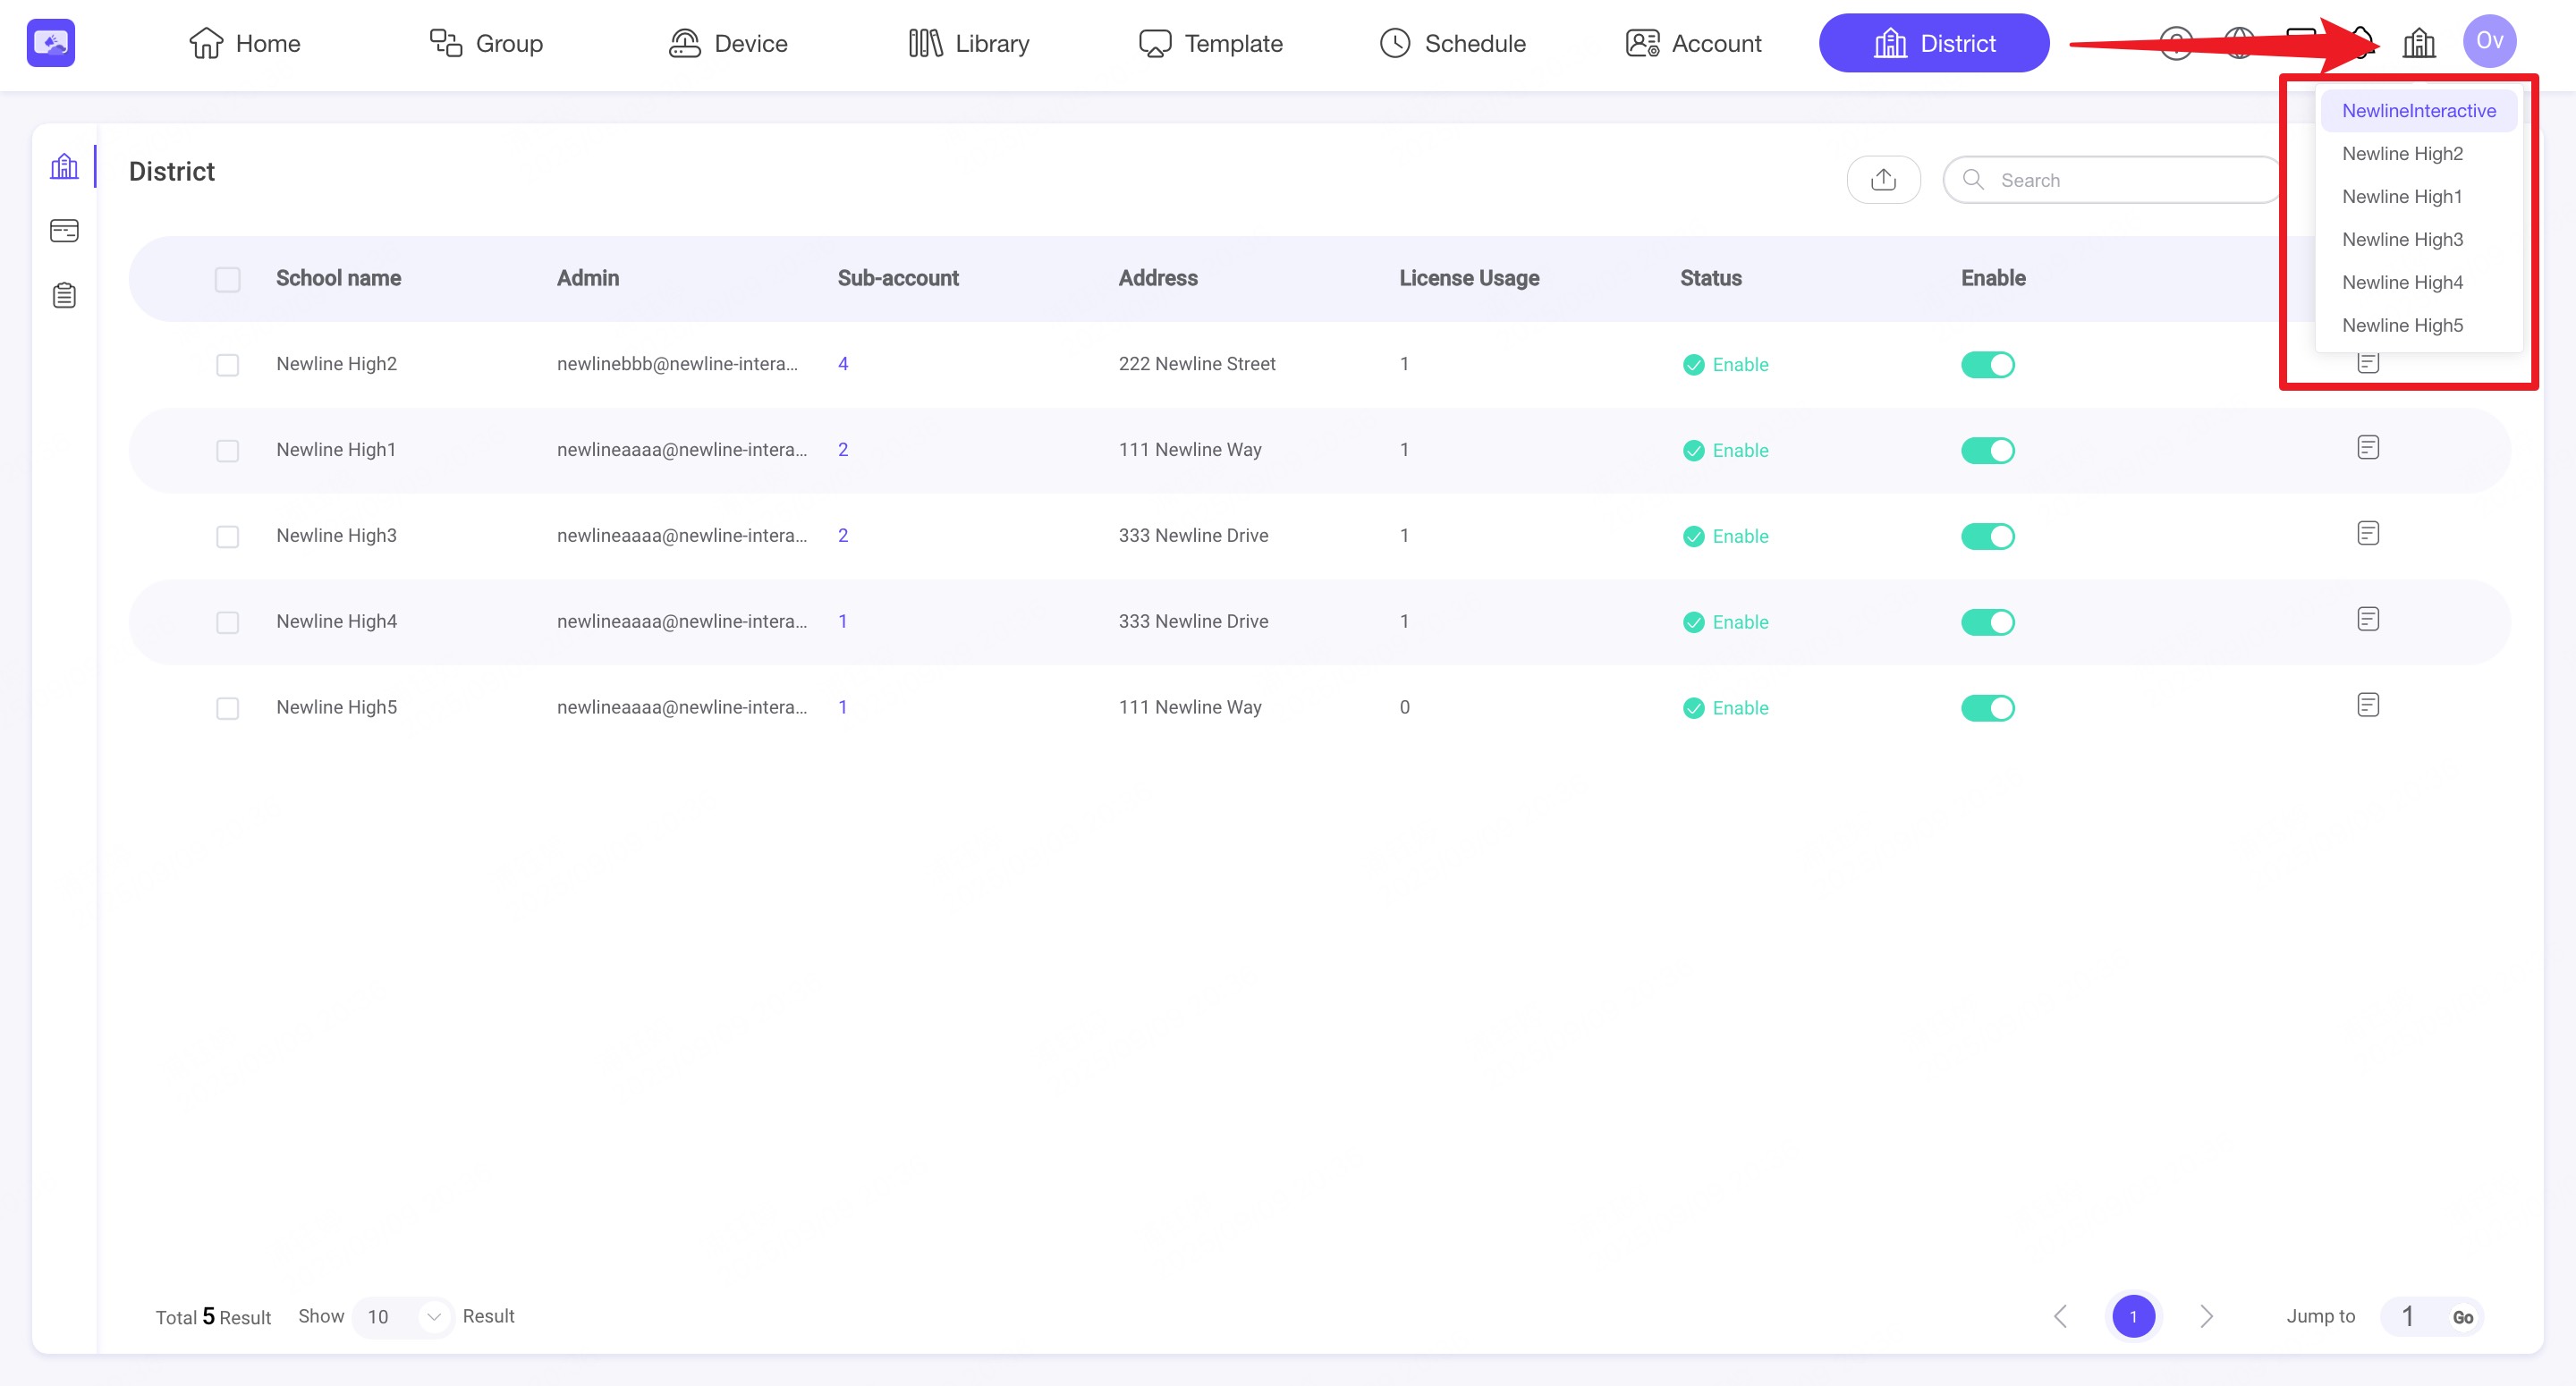Select Newline High4 in the school dropdown
This screenshot has height=1386, width=2576.
pyautogui.click(x=2402, y=283)
